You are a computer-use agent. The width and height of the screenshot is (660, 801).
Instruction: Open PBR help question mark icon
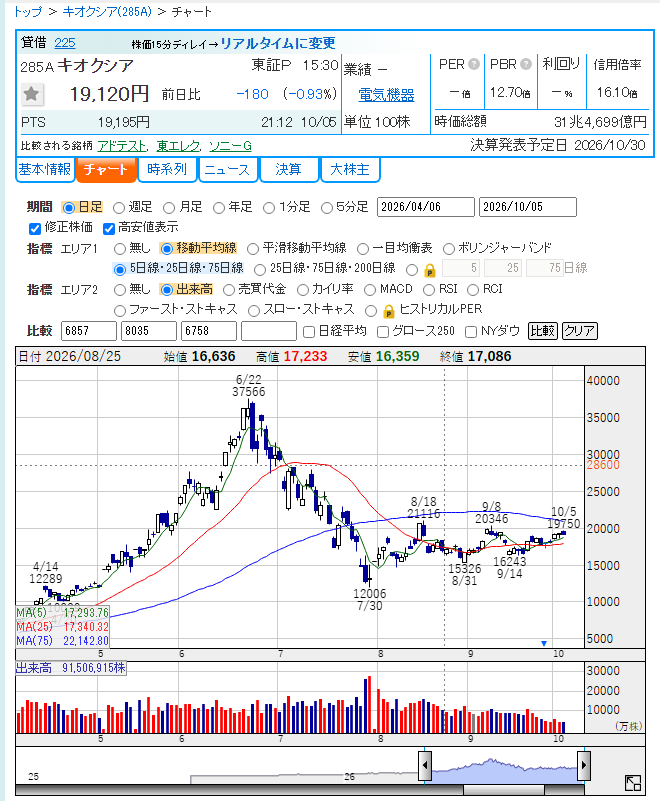coord(526,64)
